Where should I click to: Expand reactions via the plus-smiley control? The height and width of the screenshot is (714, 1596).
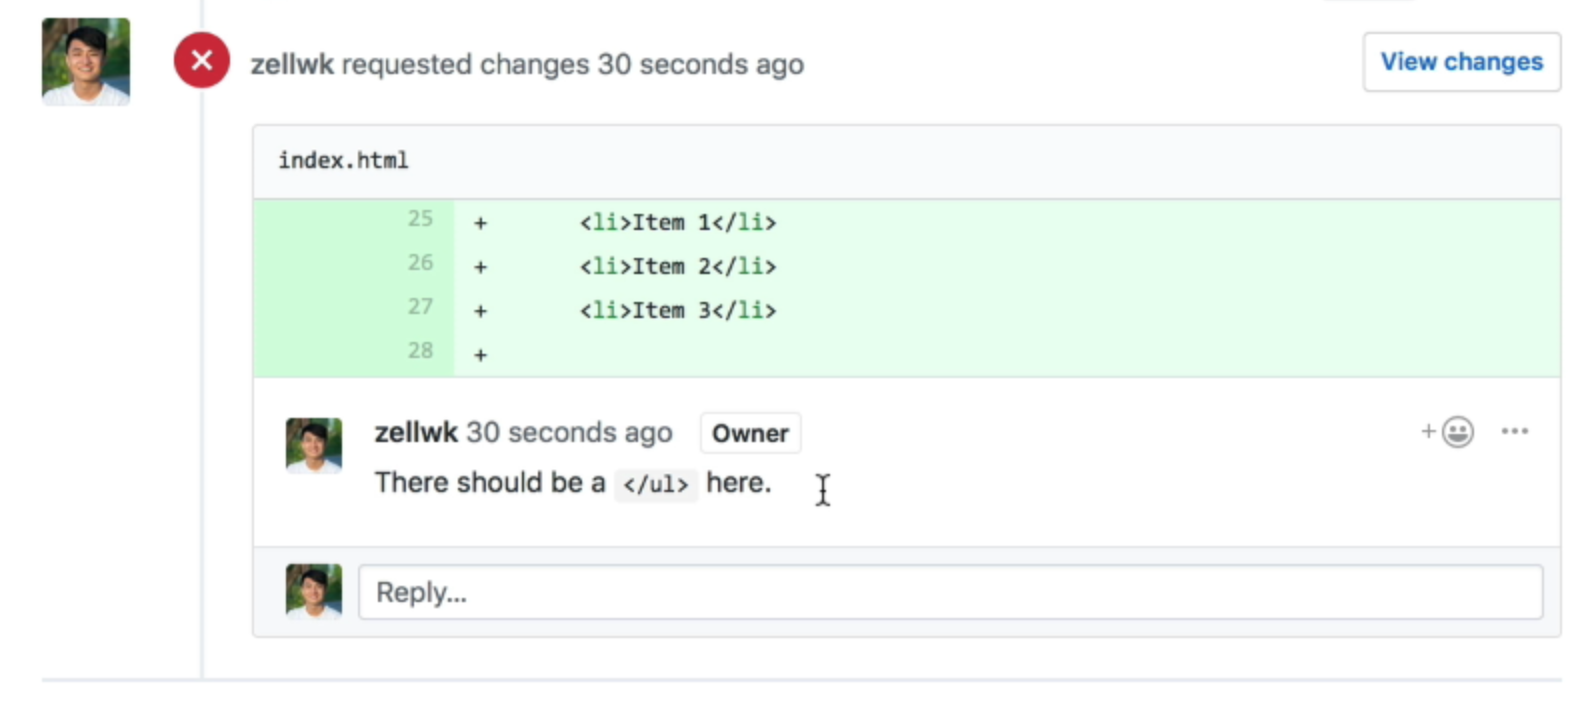coord(1442,431)
